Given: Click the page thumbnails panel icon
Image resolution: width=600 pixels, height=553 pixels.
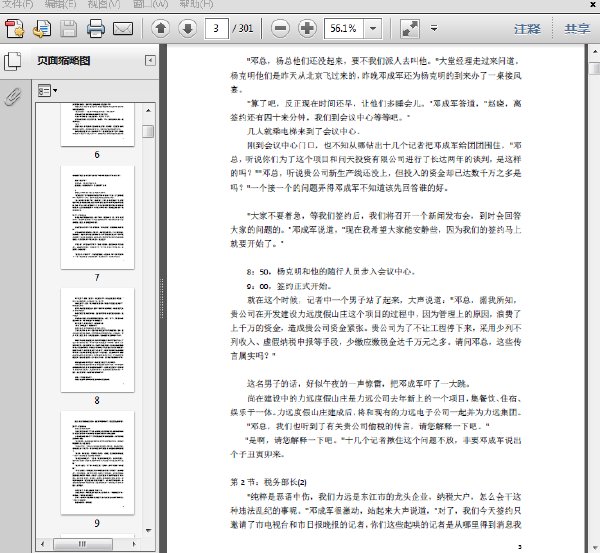Looking at the screenshot, I should (13, 61).
